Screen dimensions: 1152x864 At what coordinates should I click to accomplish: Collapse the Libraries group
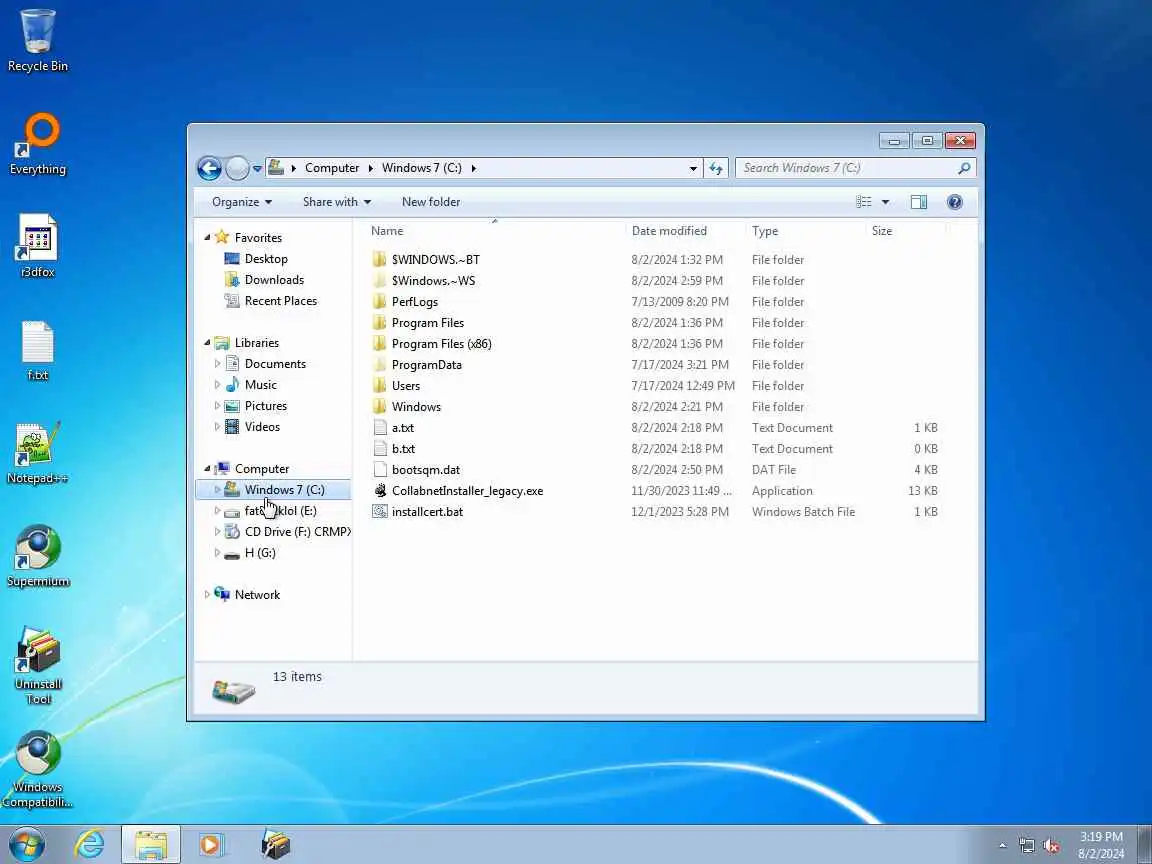pyautogui.click(x=207, y=342)
